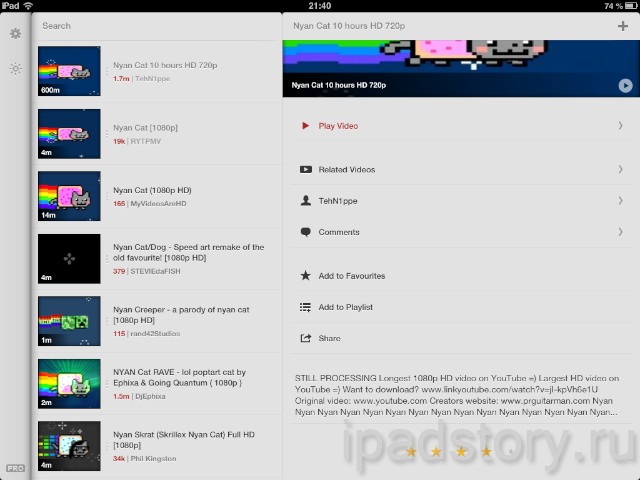Click the DjEphixa uploader name

150,396
